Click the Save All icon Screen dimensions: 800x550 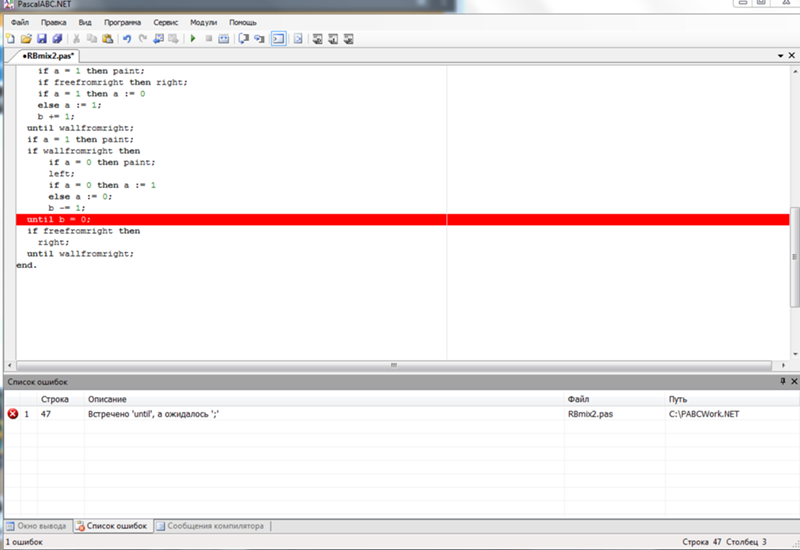pyautogui.click(x=57, y=39)
